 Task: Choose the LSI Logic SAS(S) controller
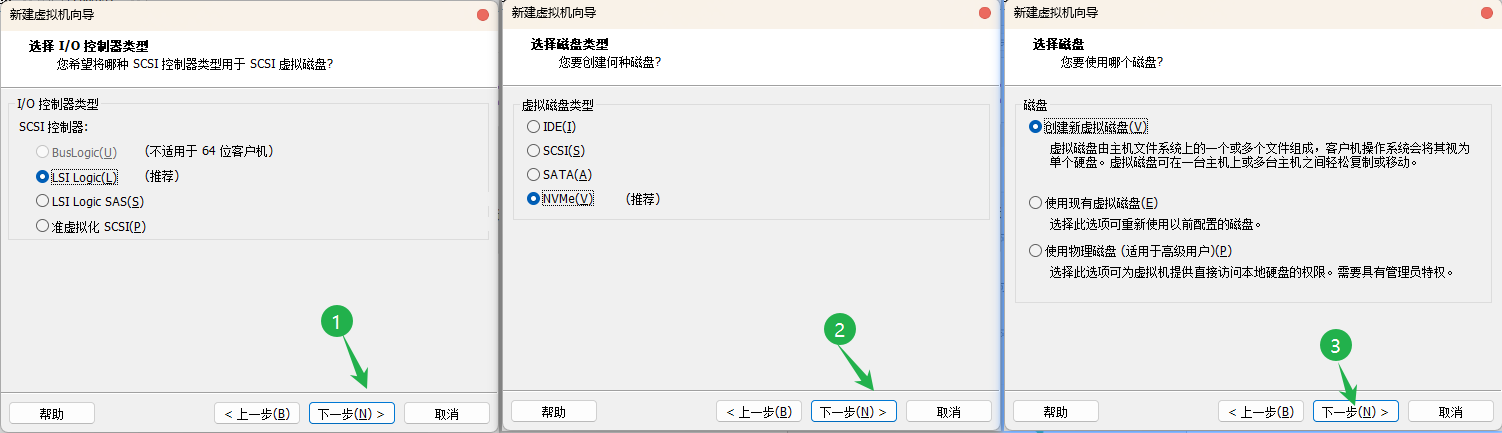point(42,201)
